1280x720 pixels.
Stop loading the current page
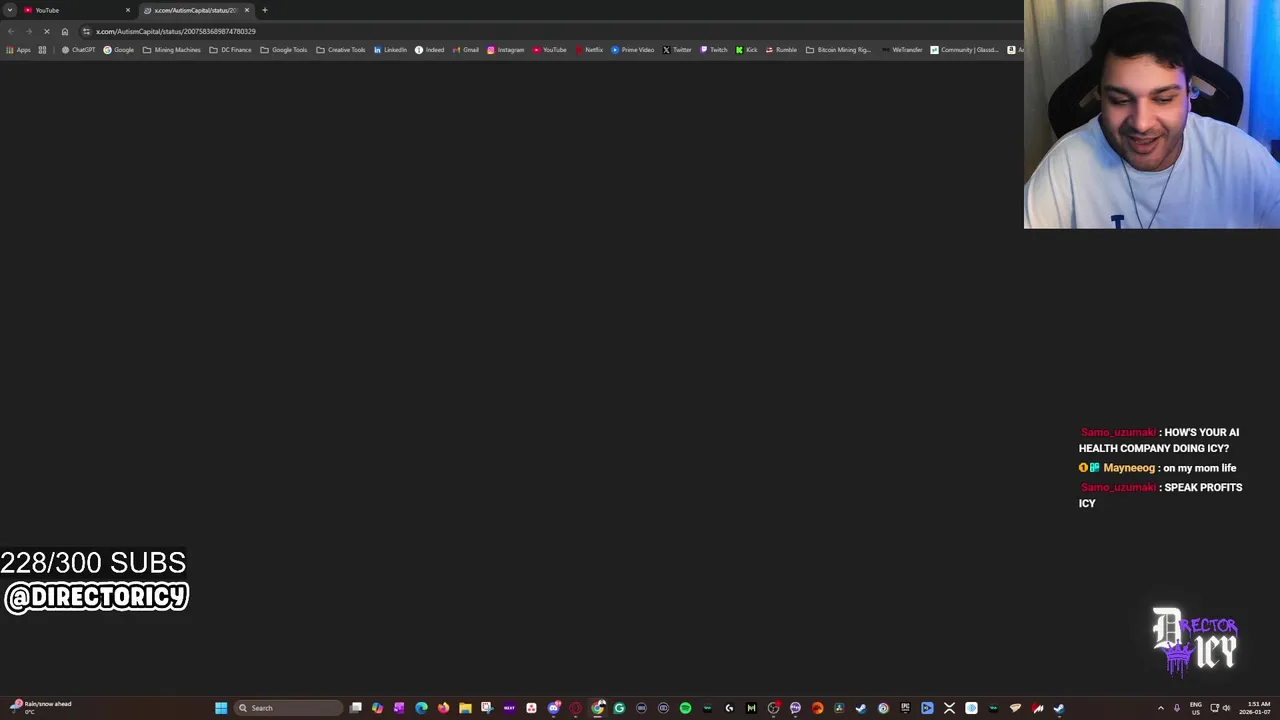coord(46,31)
